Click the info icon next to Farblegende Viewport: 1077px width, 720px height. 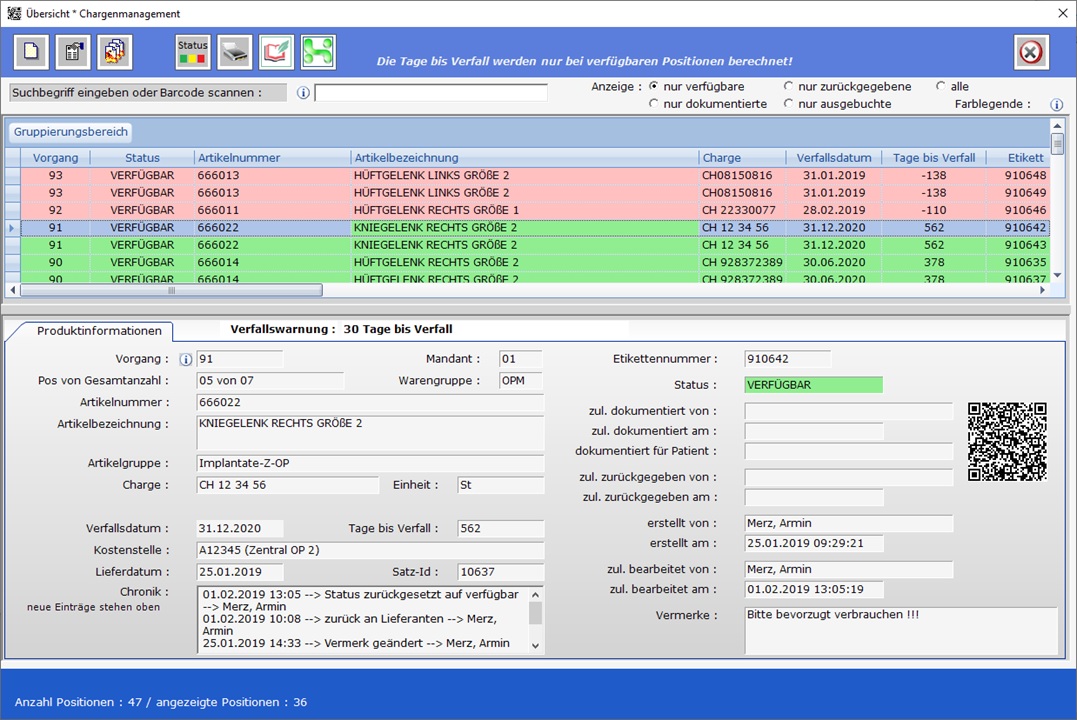(x=1056, y=104)
